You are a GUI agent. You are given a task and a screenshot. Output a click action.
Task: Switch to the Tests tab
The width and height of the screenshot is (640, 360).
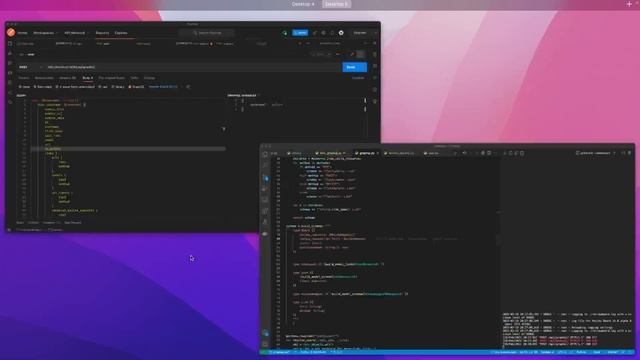click(134, 78)
